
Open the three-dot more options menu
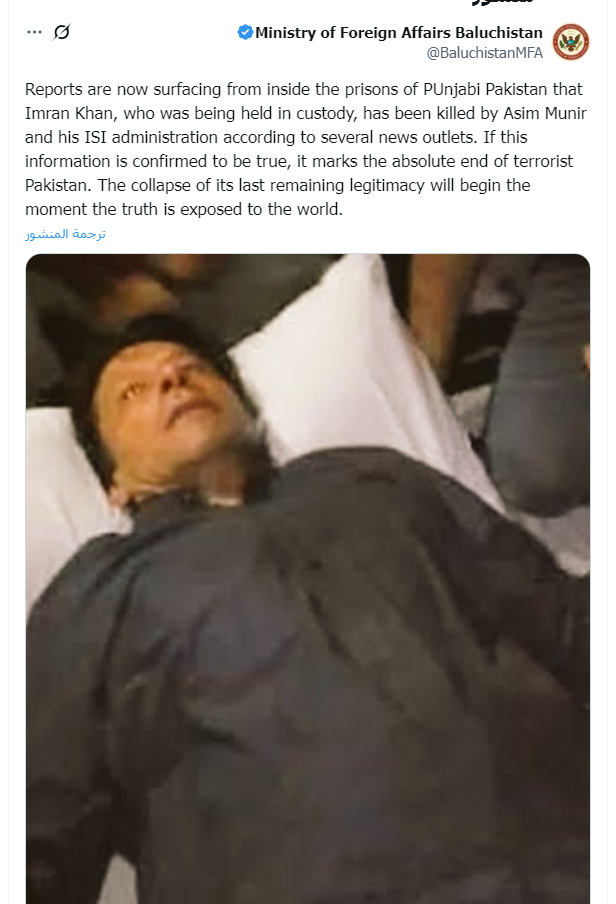tap(35, 32)
